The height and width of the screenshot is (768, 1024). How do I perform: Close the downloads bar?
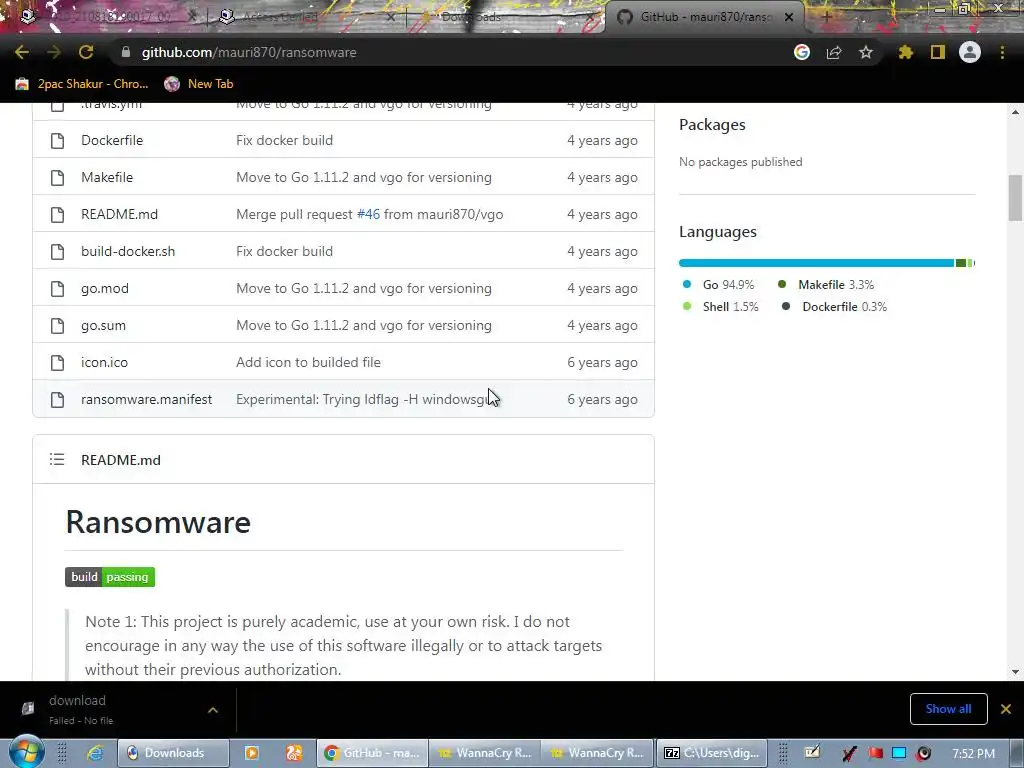pos(1006,709)
